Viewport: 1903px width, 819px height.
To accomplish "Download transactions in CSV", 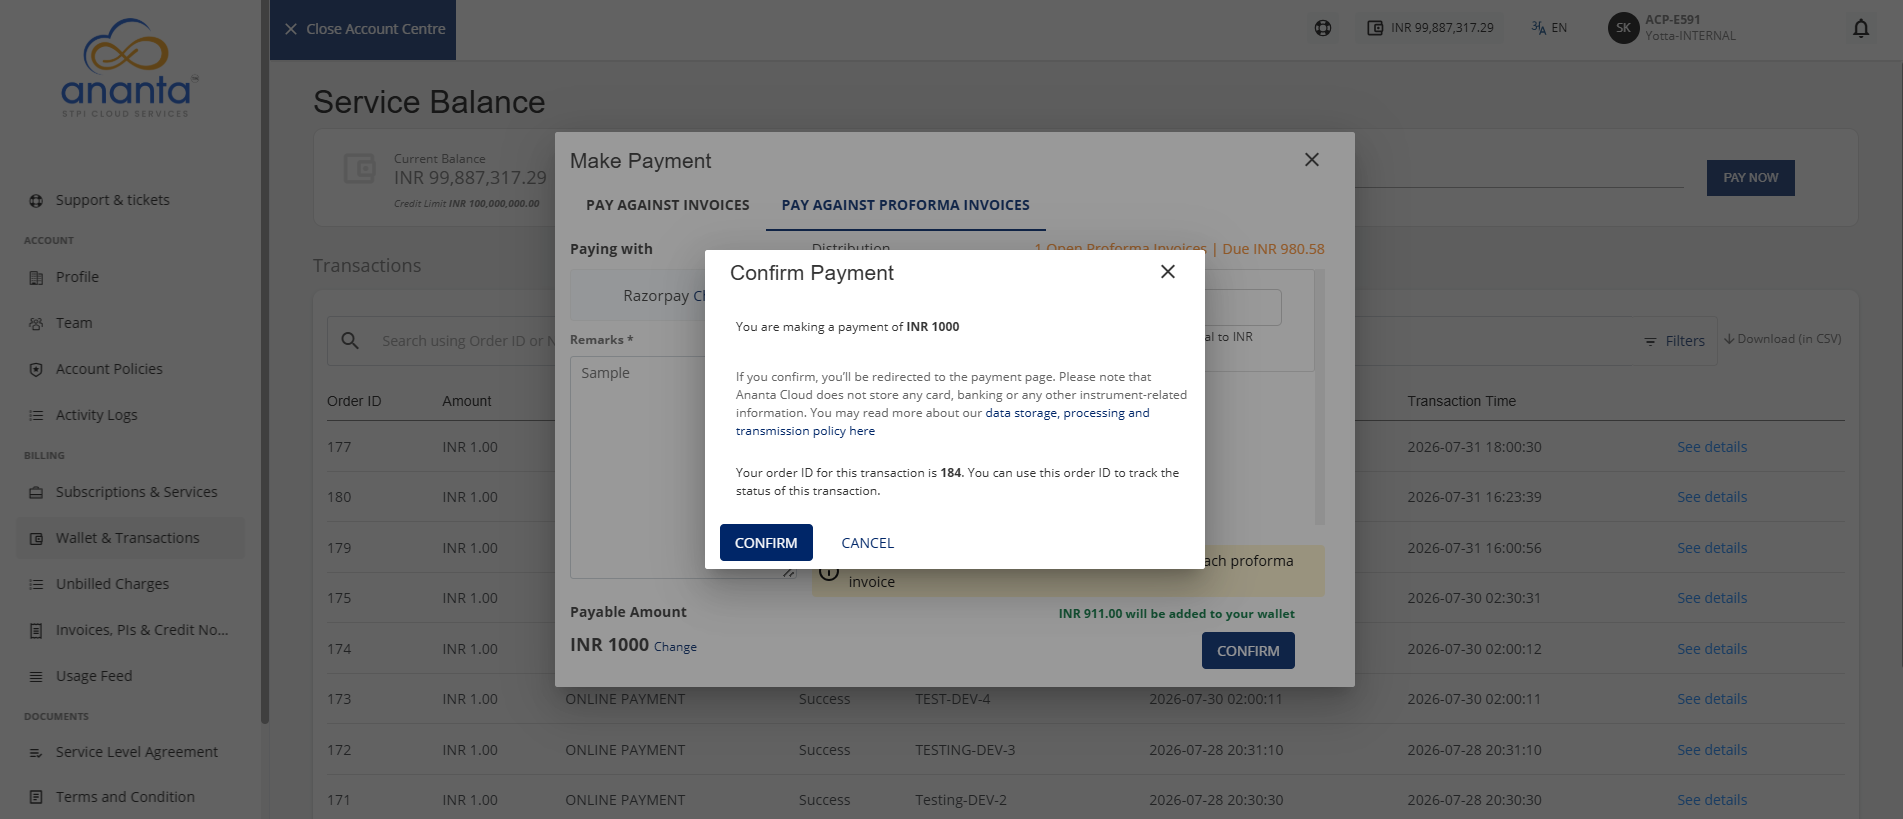I will pos(1782,339).
